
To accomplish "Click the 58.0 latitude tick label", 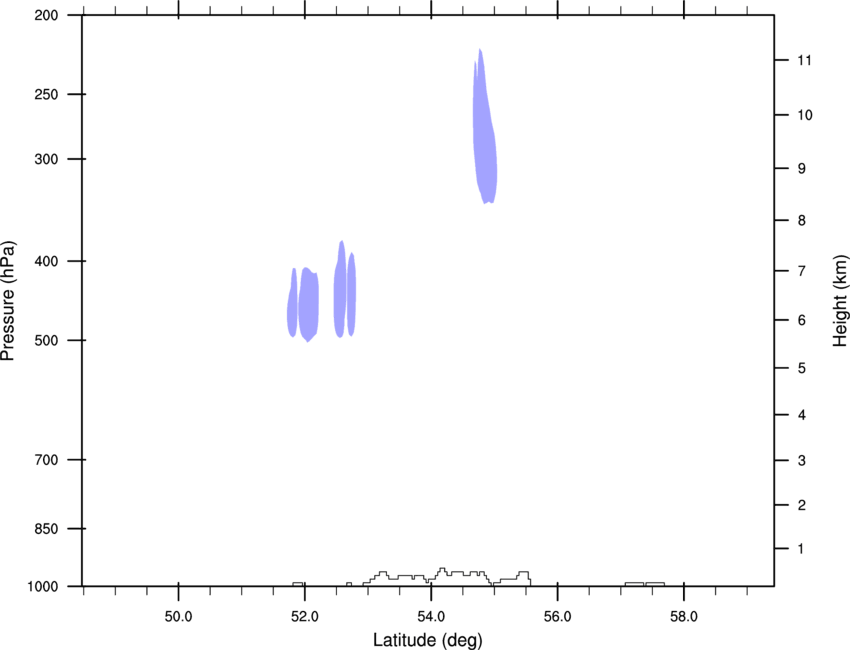I will coord(684,617).
